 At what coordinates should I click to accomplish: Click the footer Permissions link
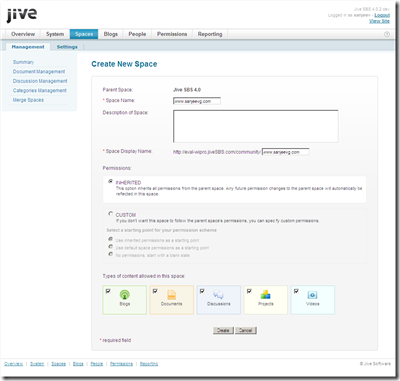pos(121,364)
